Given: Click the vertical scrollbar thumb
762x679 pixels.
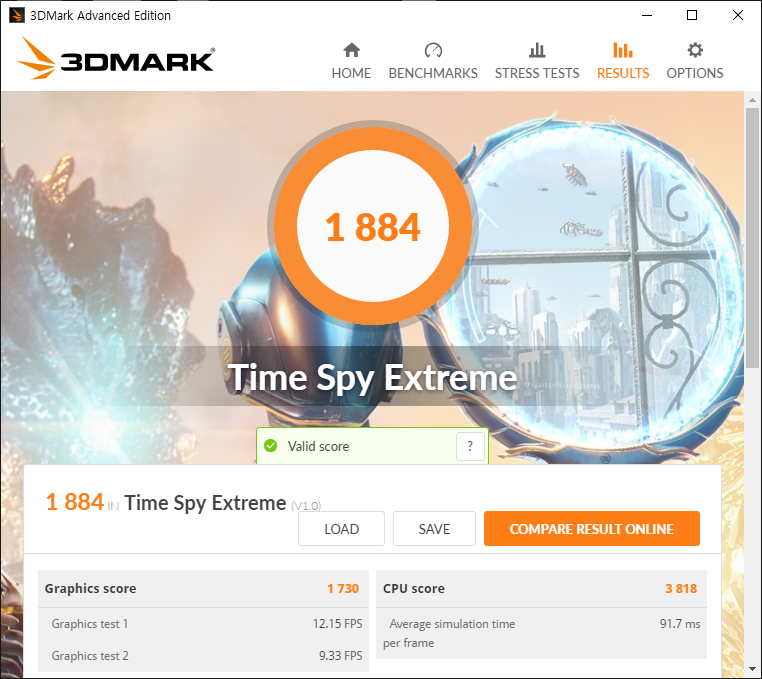Looking at the screenshot, I should coord(752,237).
